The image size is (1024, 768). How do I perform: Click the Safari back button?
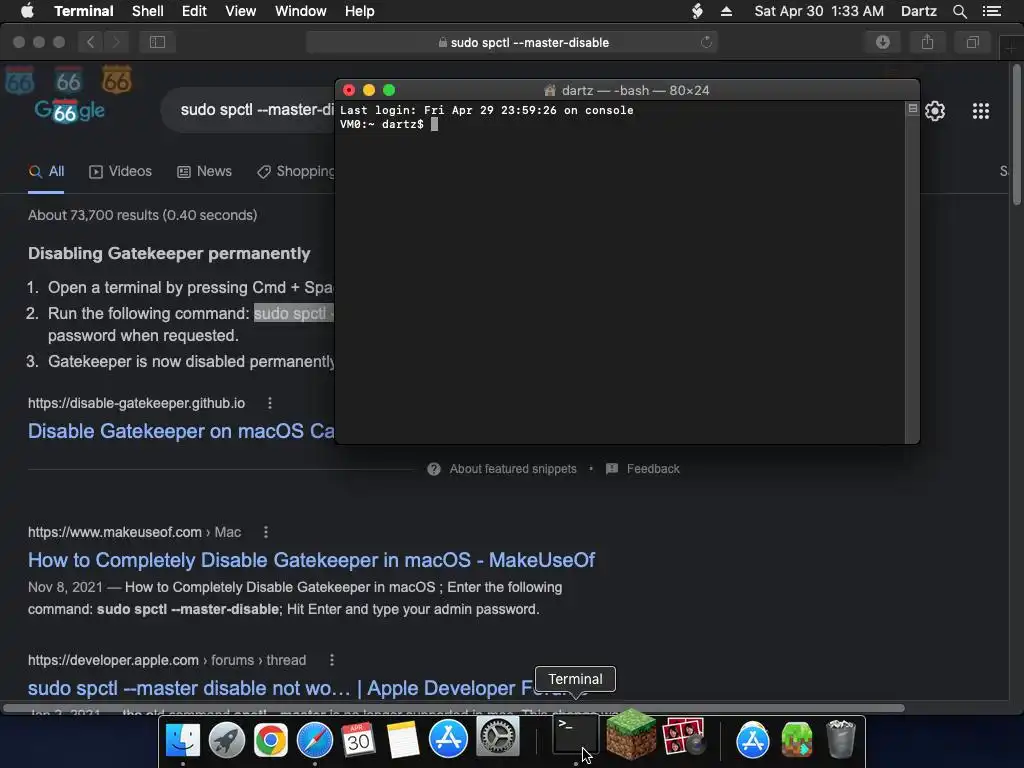(90, 42)
